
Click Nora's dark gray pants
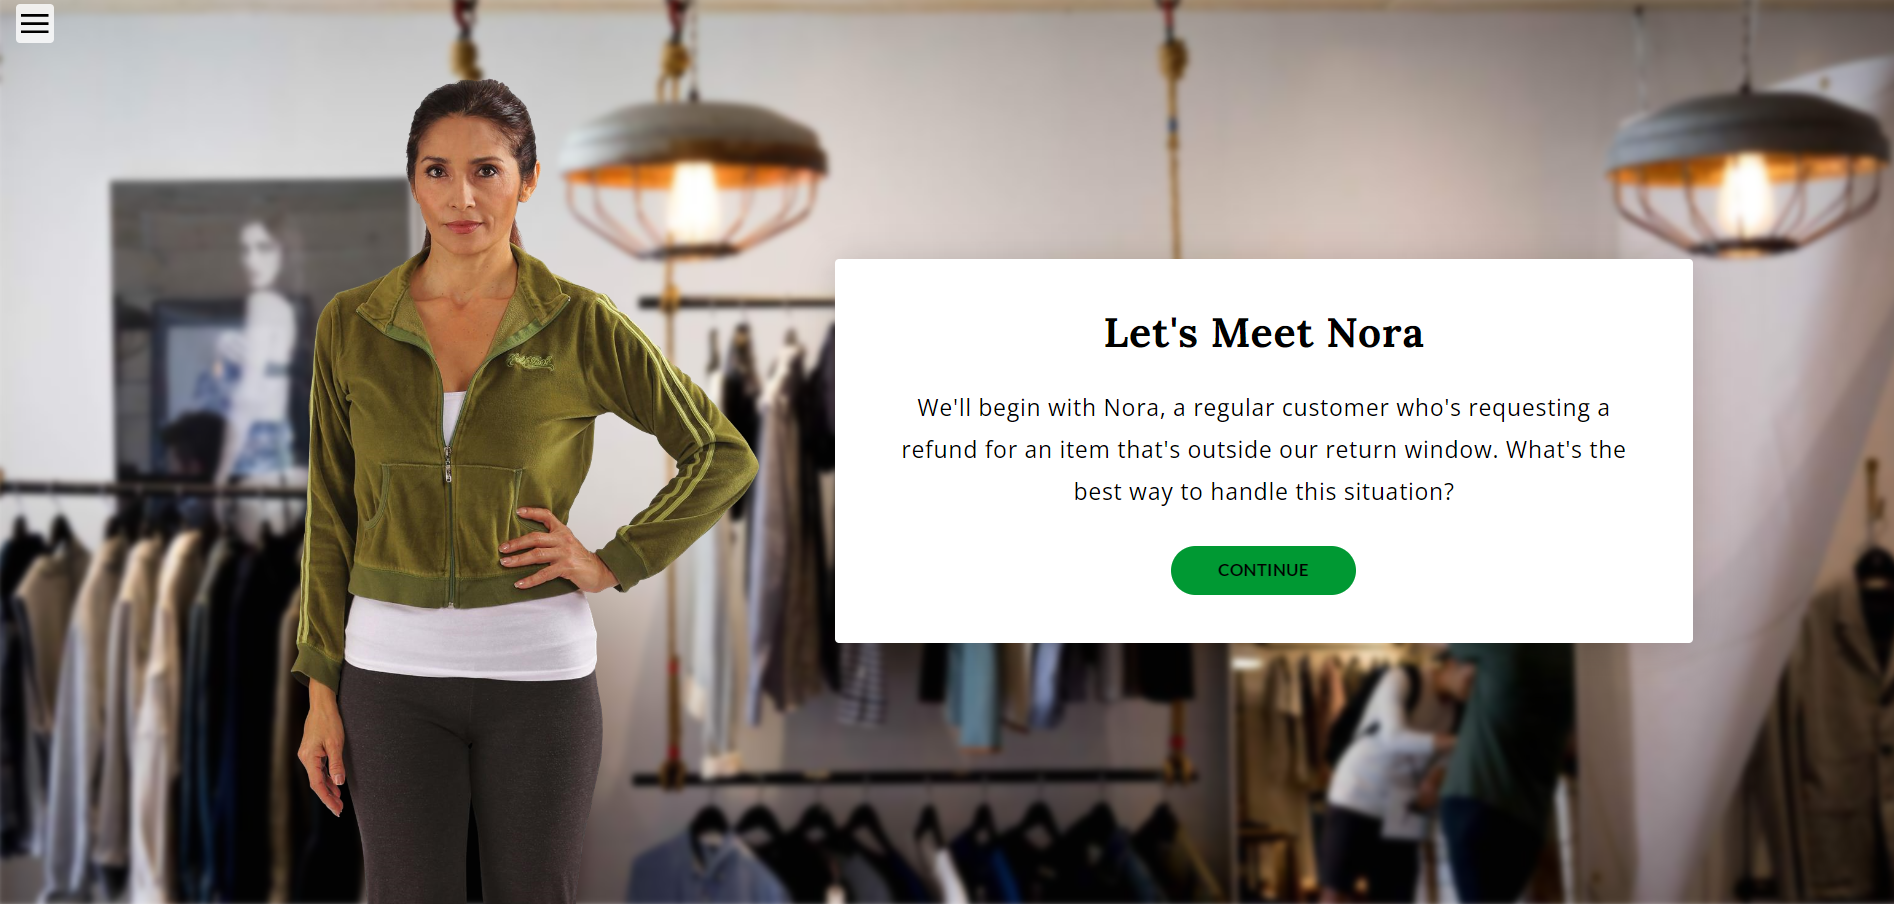coord(470,790)
